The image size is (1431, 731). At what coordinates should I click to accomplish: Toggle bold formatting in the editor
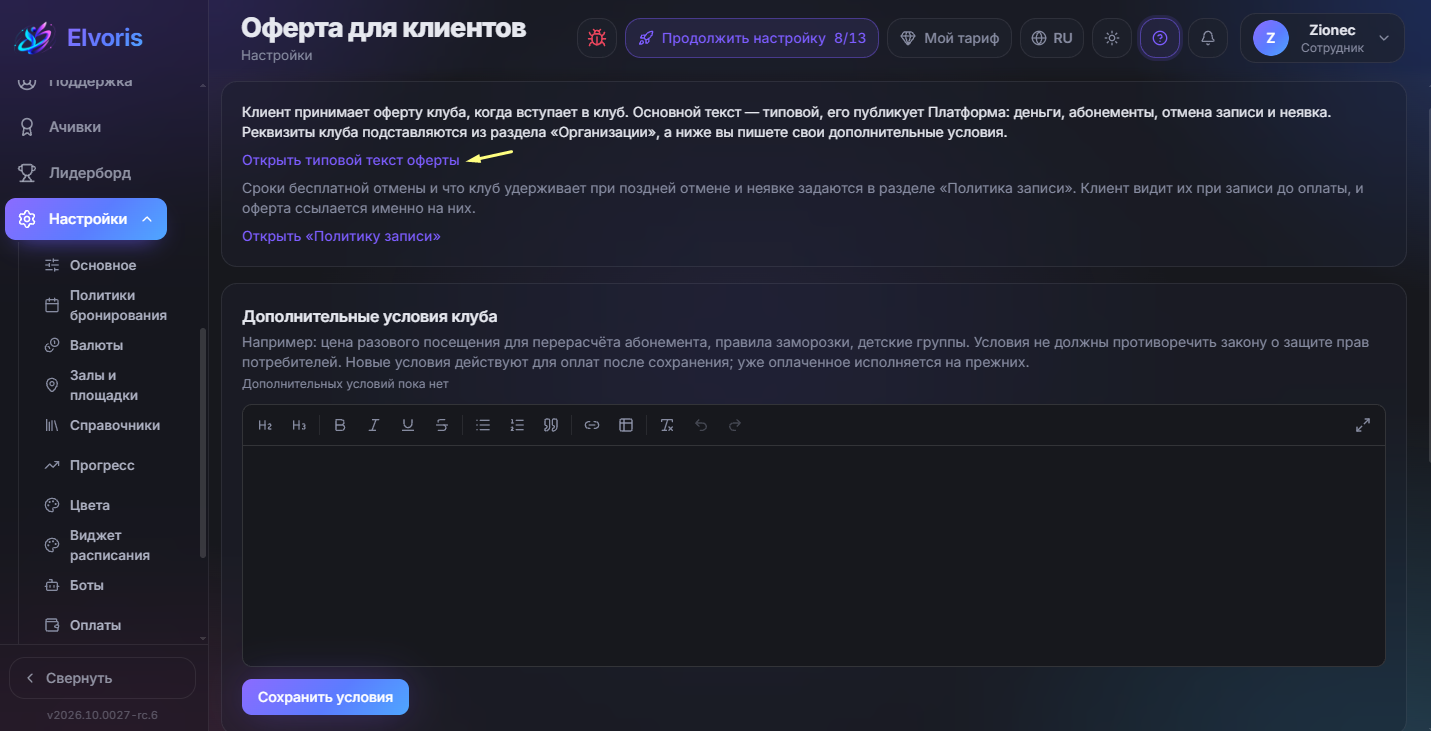tap(340, 425)
